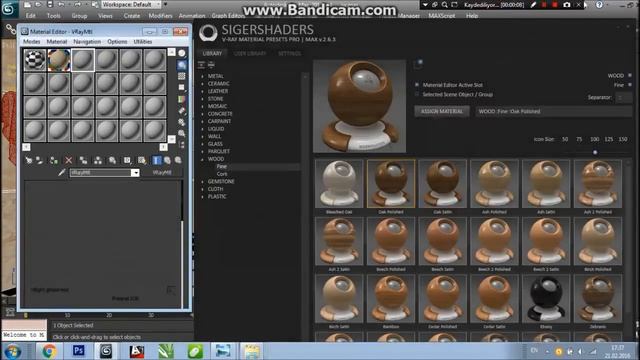
Task: Switch to USER LIBRARY tab
Action: pos(250,53)
